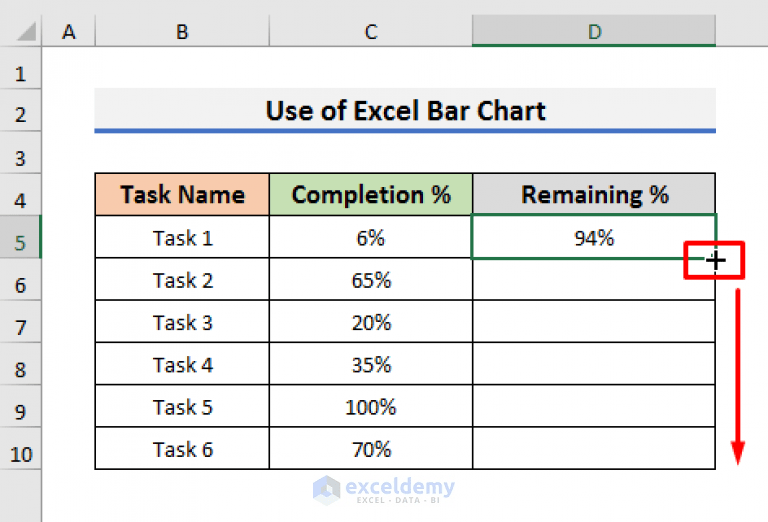768x522 pixels.
Task: Select the 6% completion cell
Action: click(371, 237)
